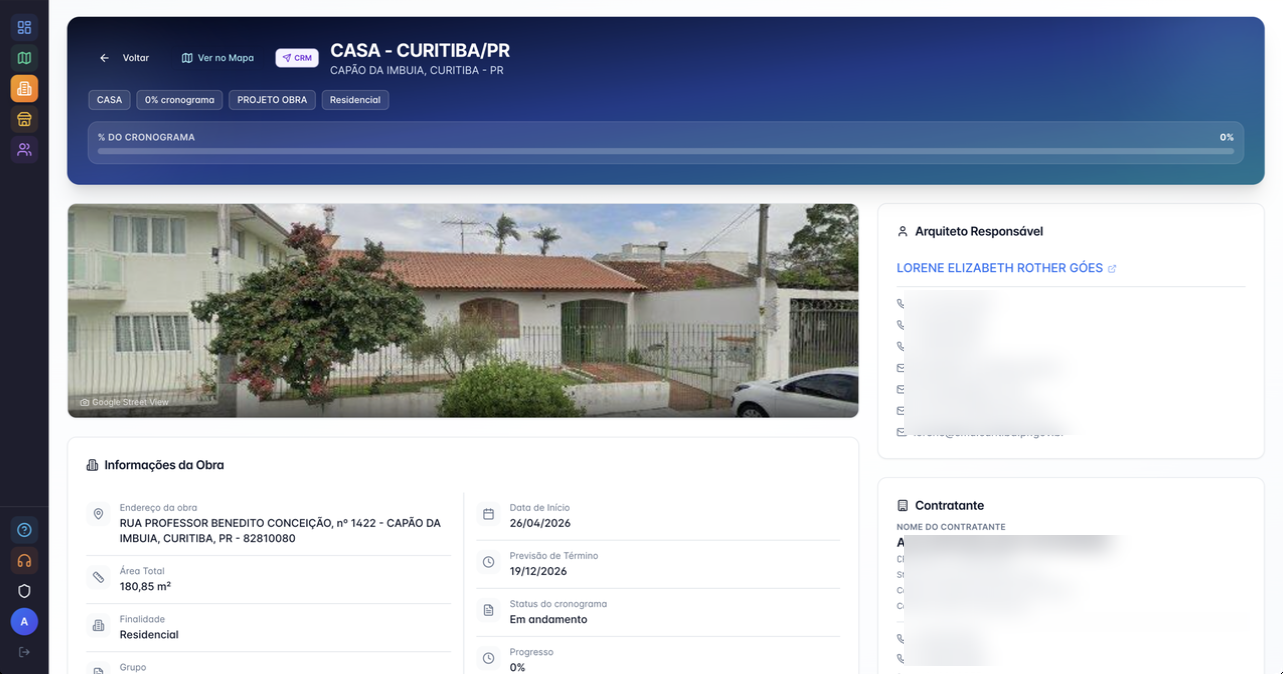Screen dimensions: 1283x674
Task: Click the Arquiteto Responsável heading
Action: click(979, 231)
